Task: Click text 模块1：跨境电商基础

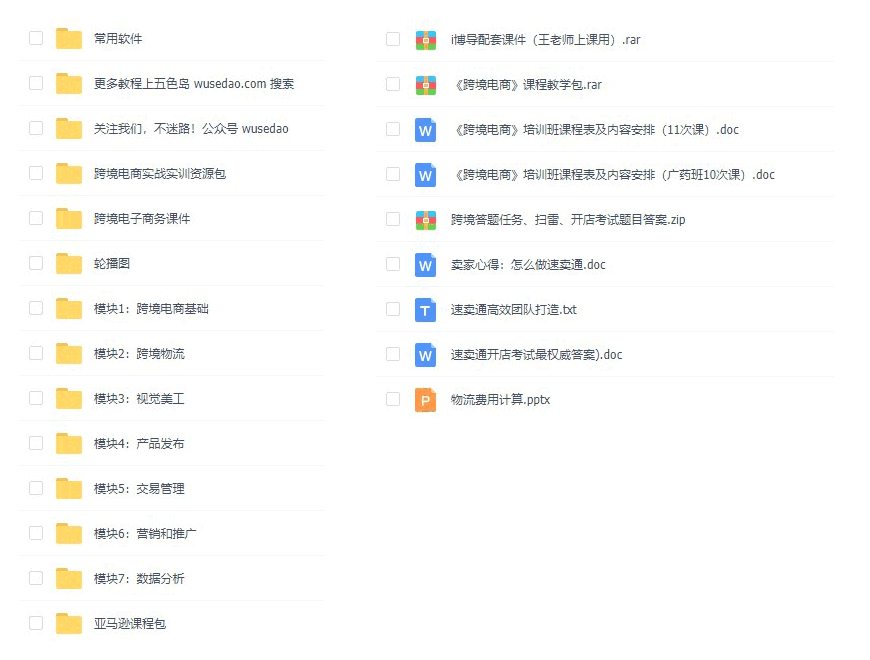Action: coord(151,308)
